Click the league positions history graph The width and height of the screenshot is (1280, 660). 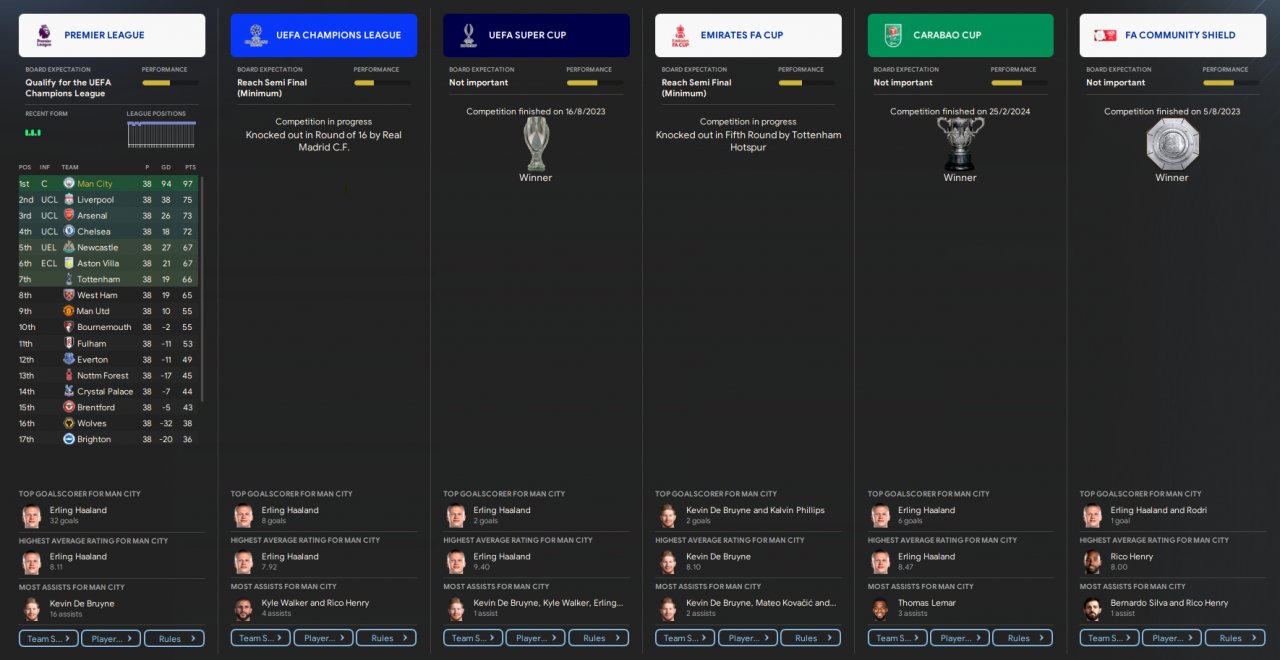161,135
